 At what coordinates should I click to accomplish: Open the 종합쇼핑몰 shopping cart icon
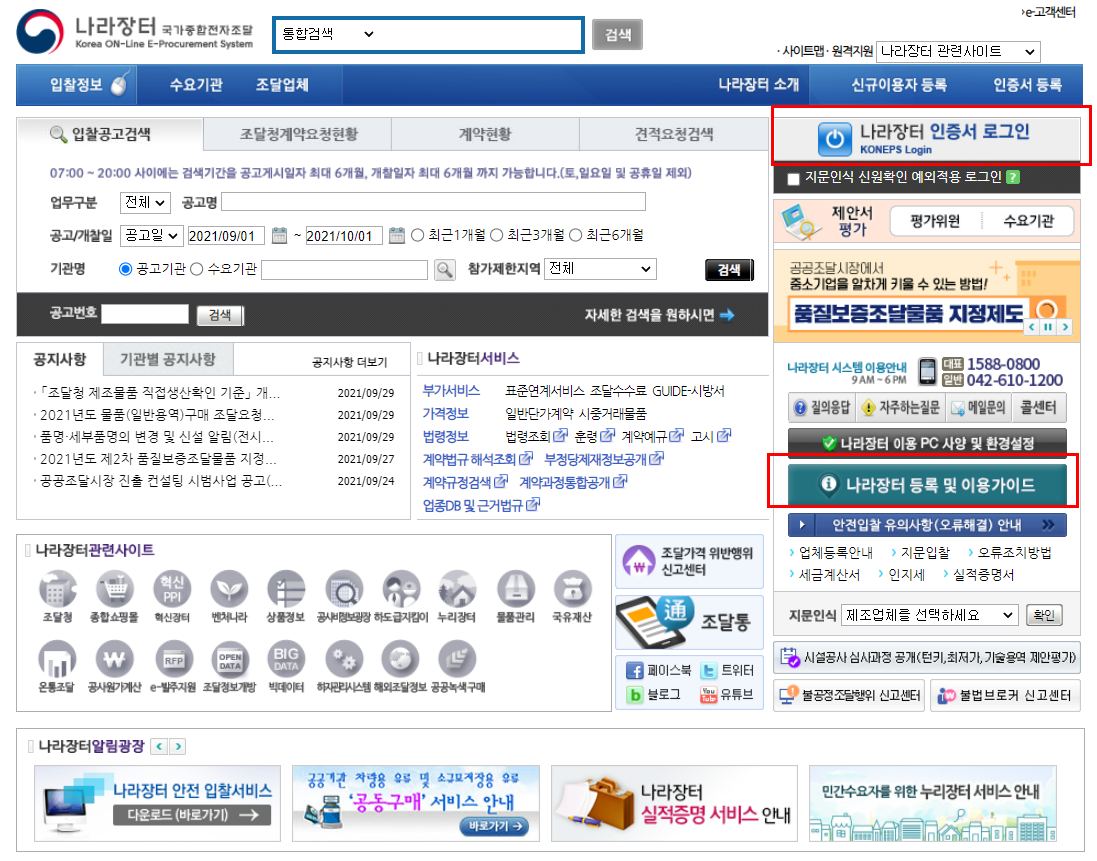coord(115,590)
